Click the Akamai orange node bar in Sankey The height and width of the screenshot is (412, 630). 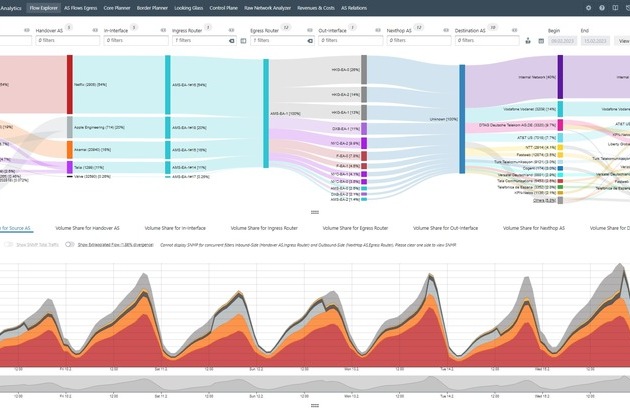[x=70, y=150]
